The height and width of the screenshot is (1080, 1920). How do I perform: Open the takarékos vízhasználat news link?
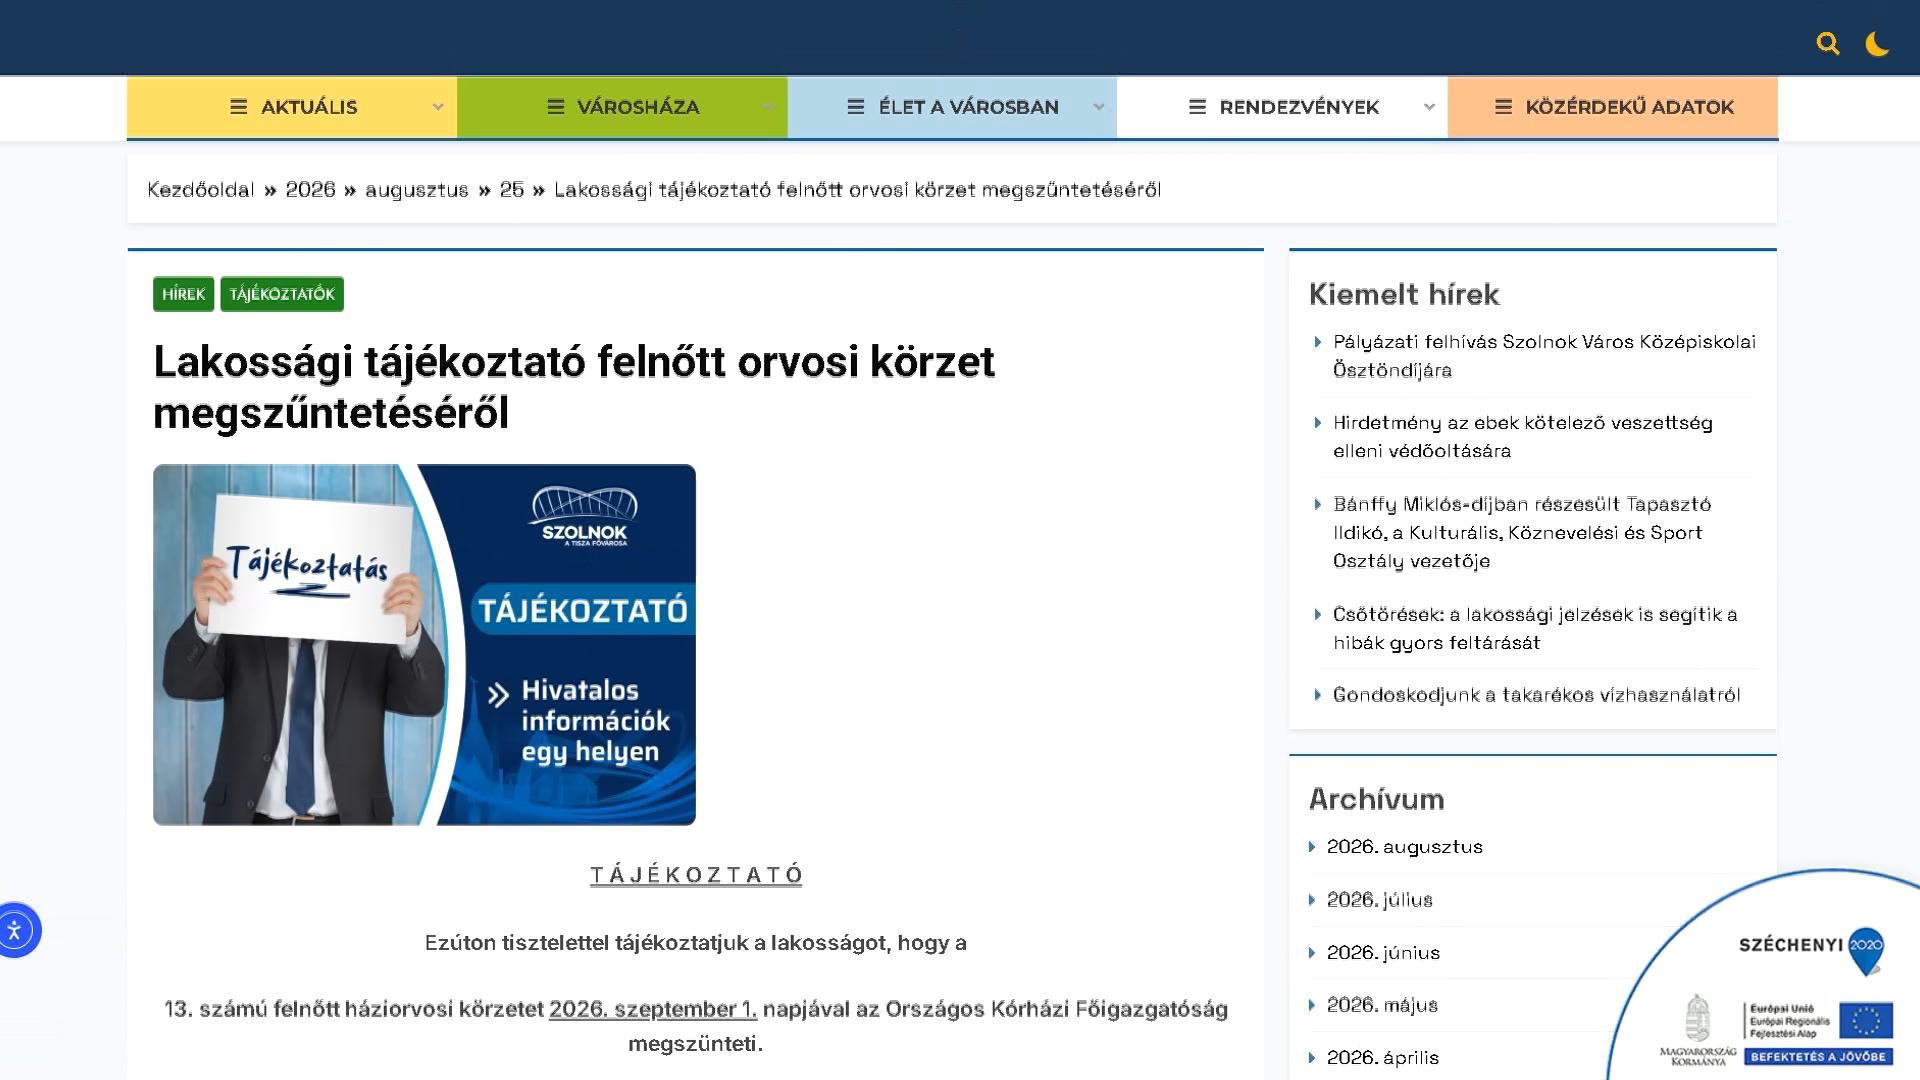pyautogui.click(x=1536, y=695)
